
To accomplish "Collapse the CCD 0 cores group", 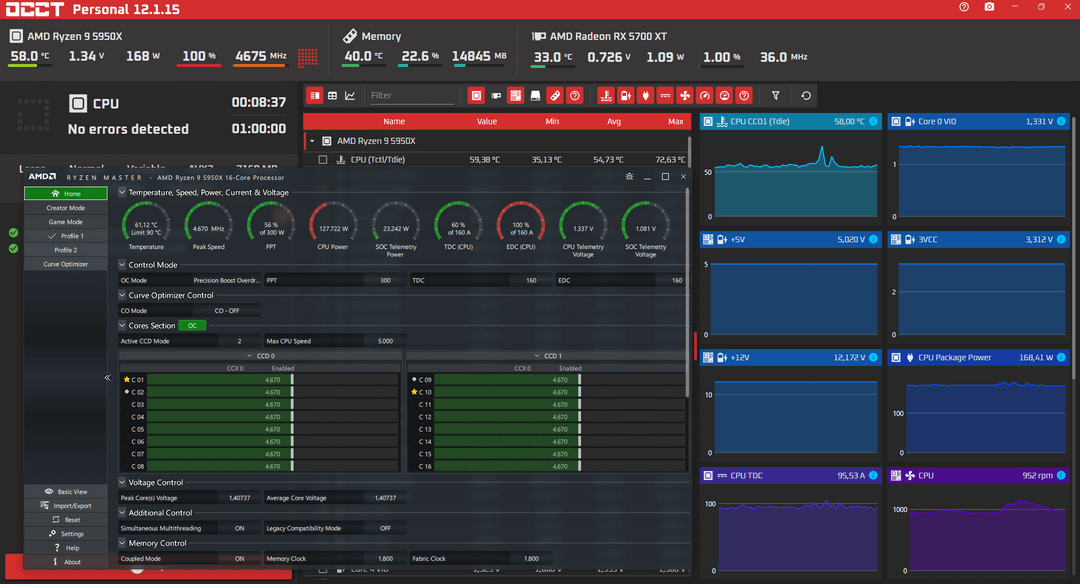I will 249,356.
